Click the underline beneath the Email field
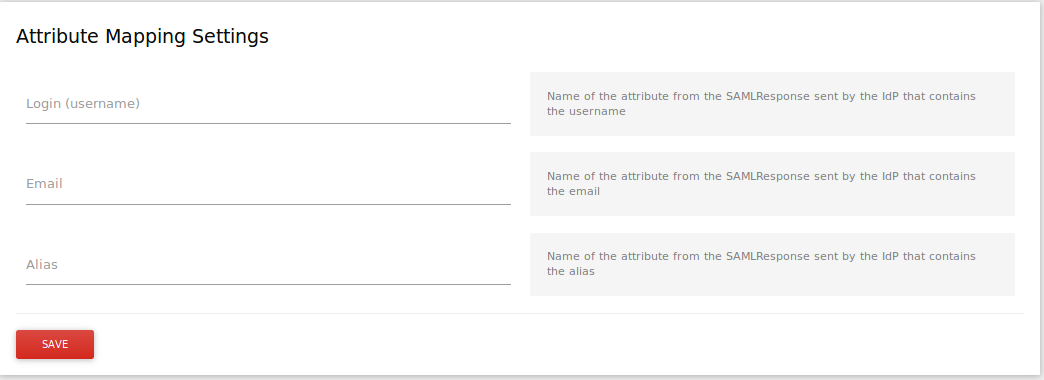This screenshot has width=1044, height=380. point(268,204)
